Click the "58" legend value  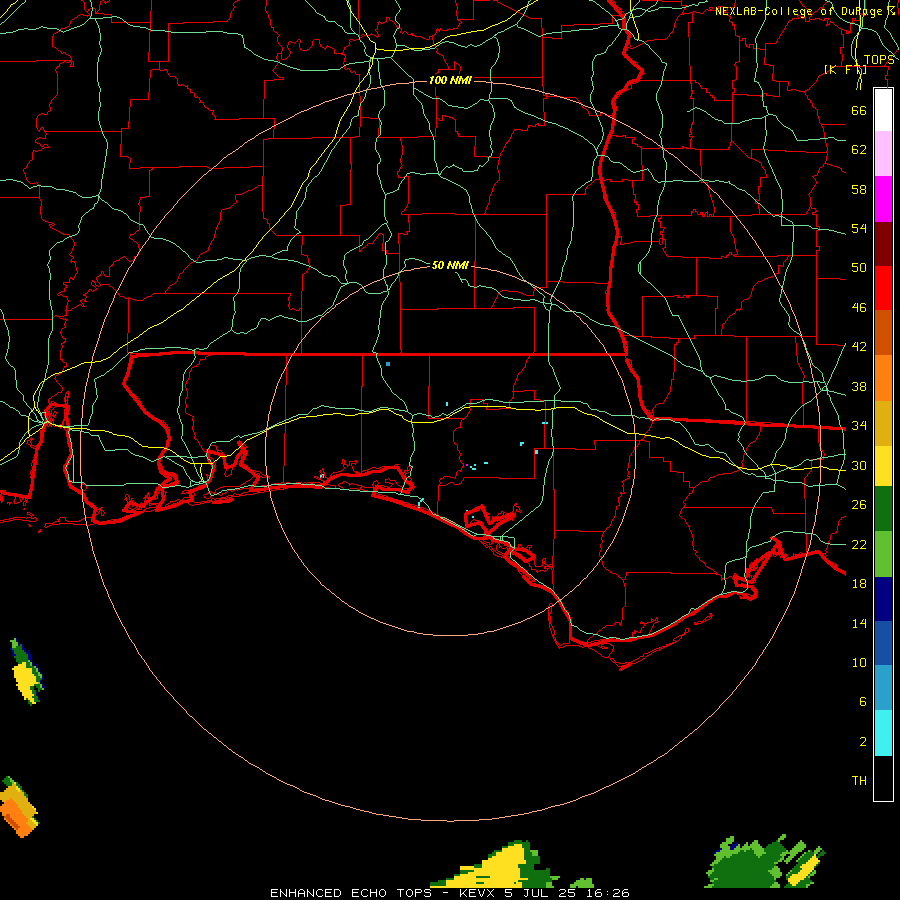859,189
